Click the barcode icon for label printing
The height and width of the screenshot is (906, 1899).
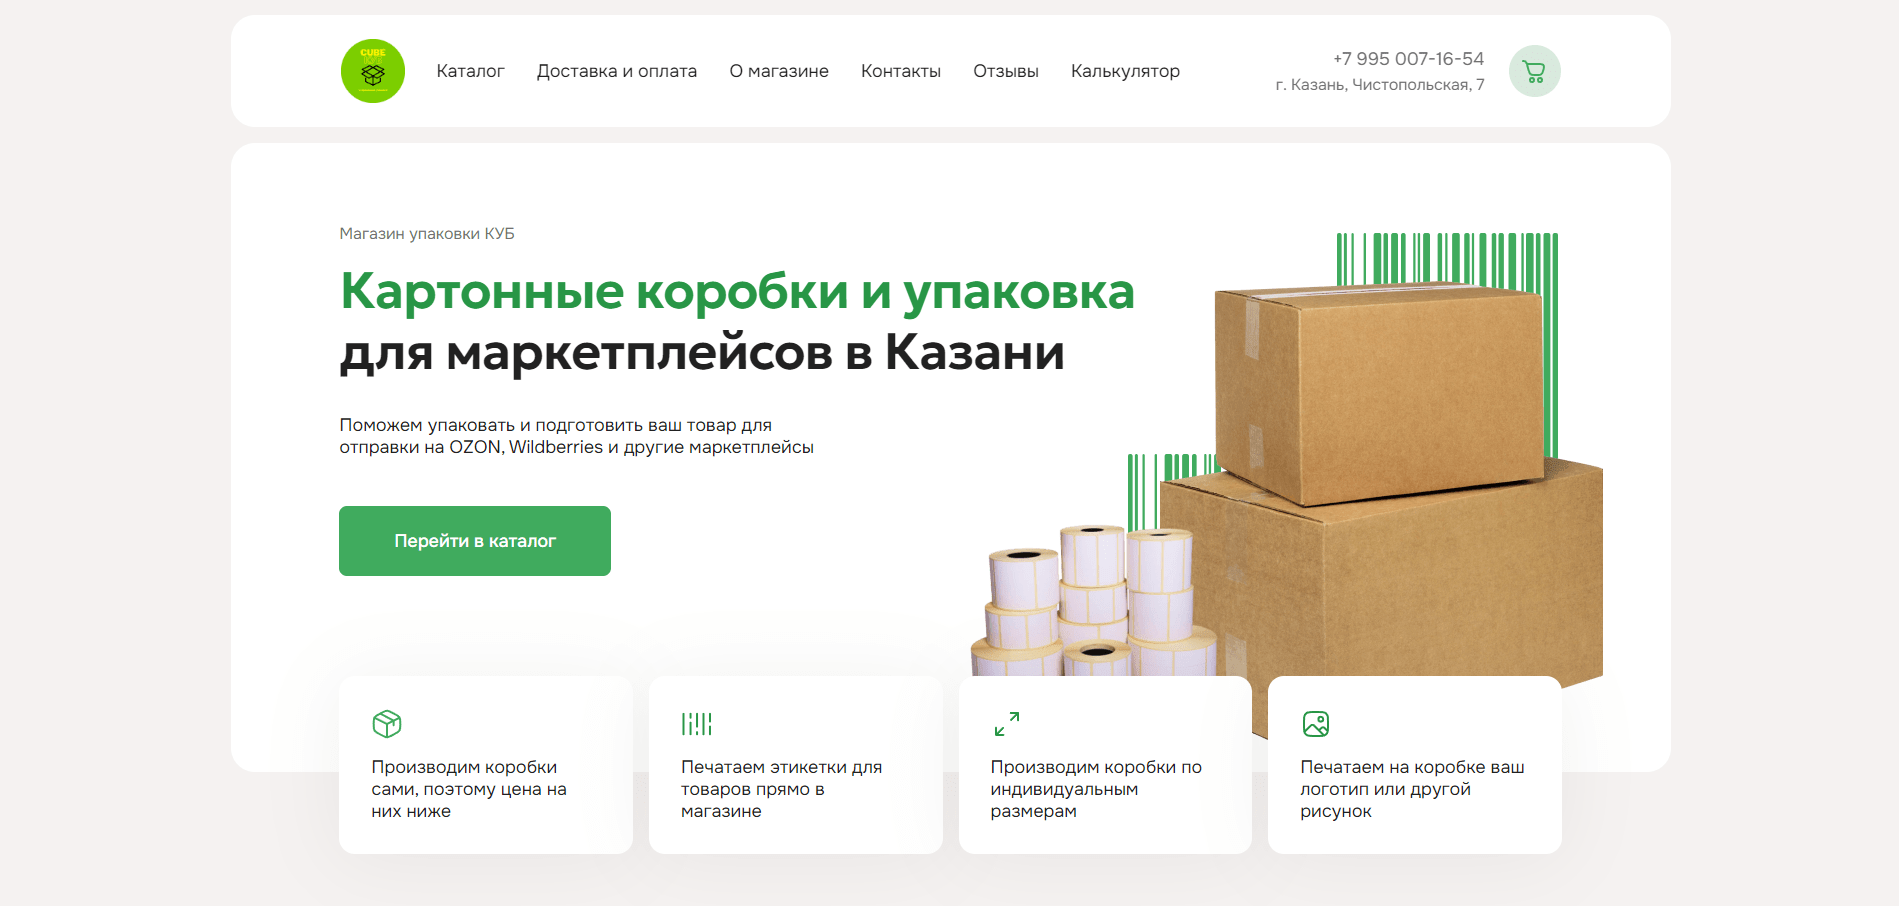point(696,723)
